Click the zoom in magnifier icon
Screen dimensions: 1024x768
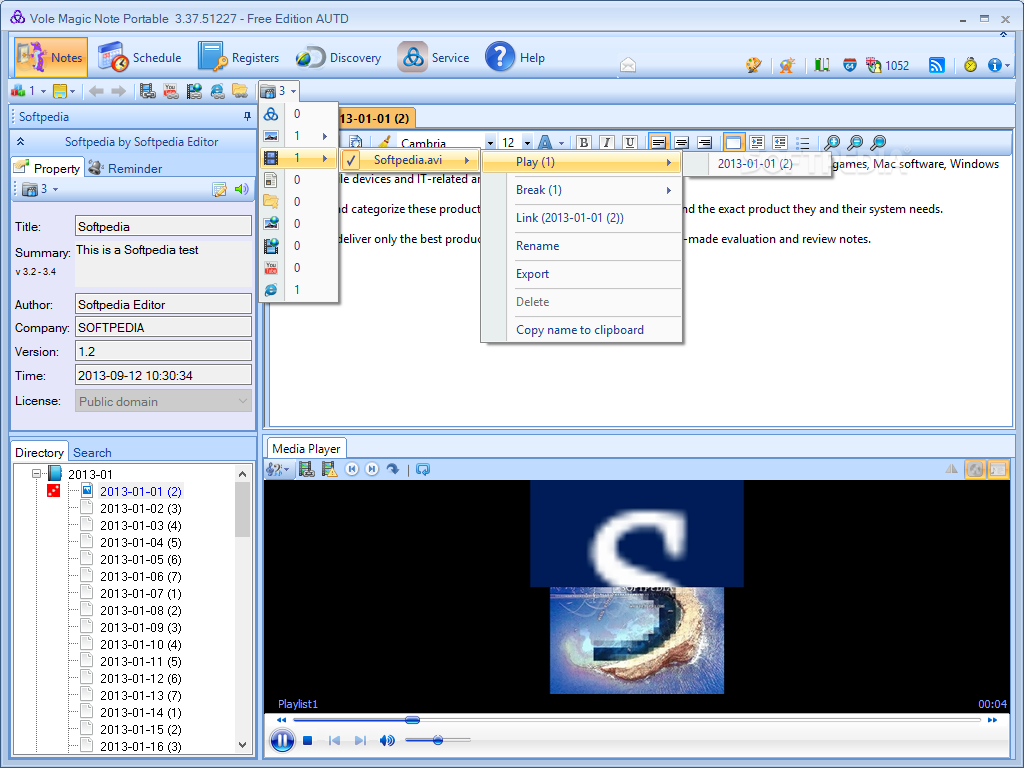(x=831, y=142)
